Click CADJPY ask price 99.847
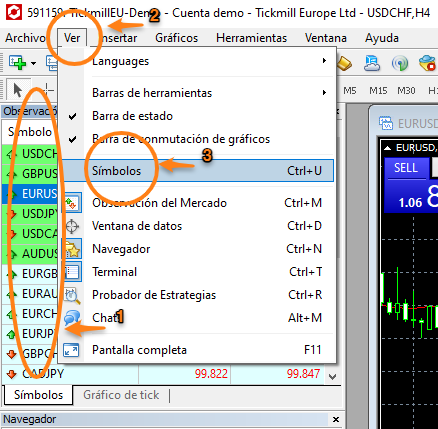The image size is (438, 429). coord(303,374)
